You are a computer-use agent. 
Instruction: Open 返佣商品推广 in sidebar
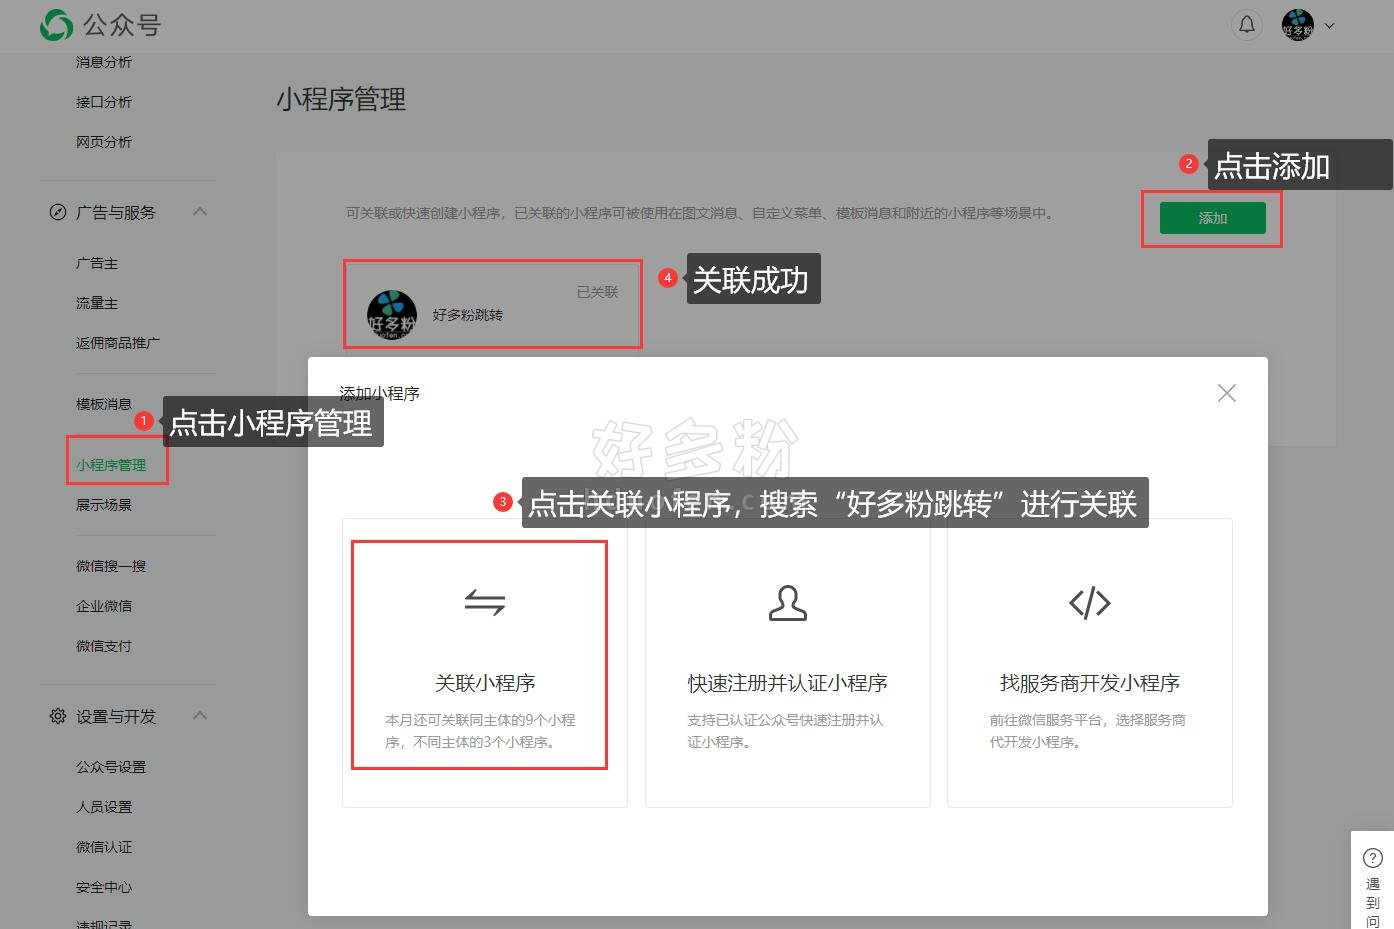pyautogui.click(x=118, y=343)
